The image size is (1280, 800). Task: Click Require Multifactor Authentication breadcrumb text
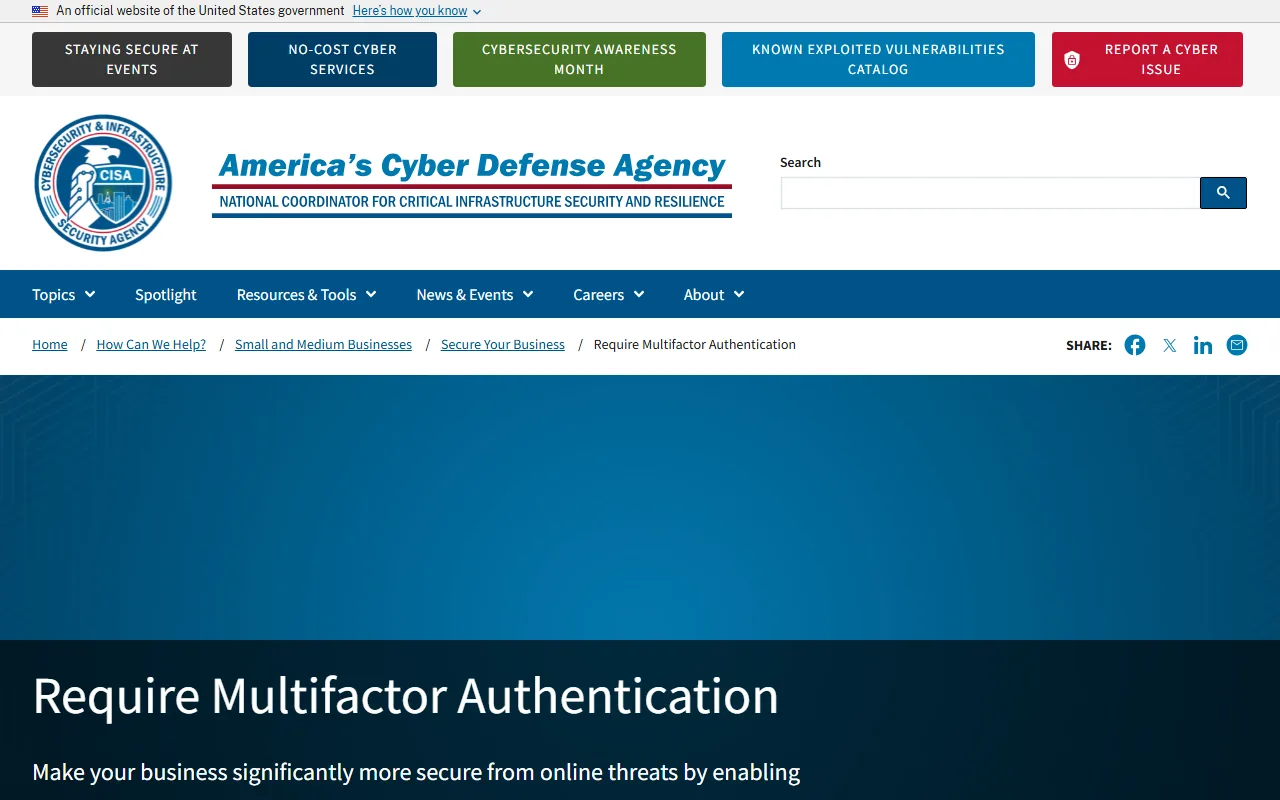695,344
